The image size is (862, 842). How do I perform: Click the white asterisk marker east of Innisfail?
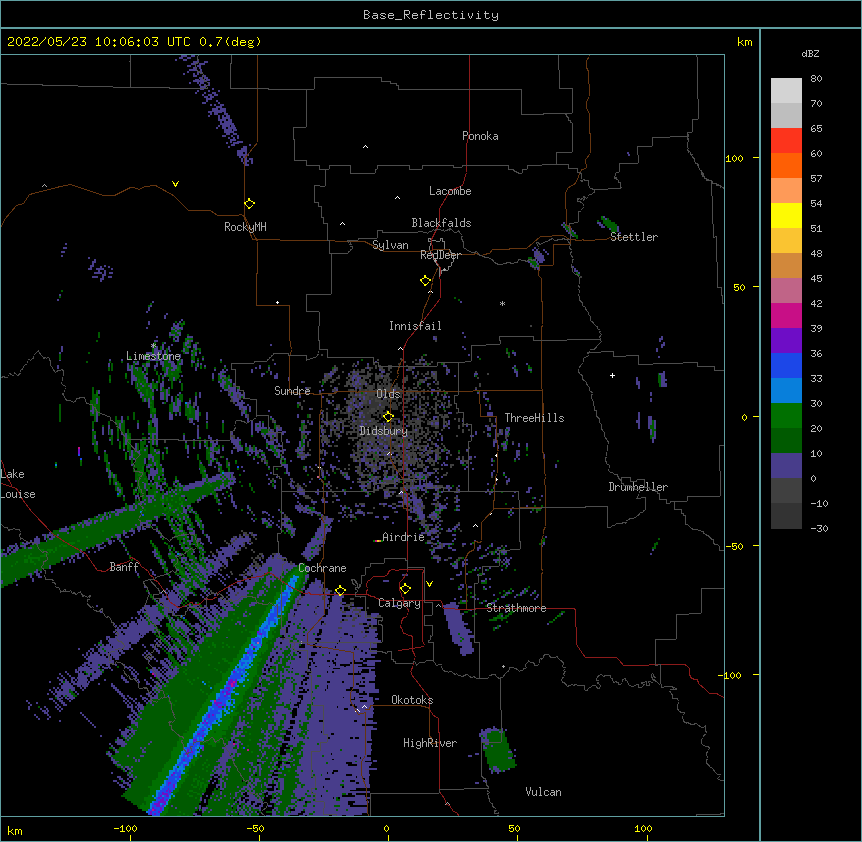tap(502, 303)
